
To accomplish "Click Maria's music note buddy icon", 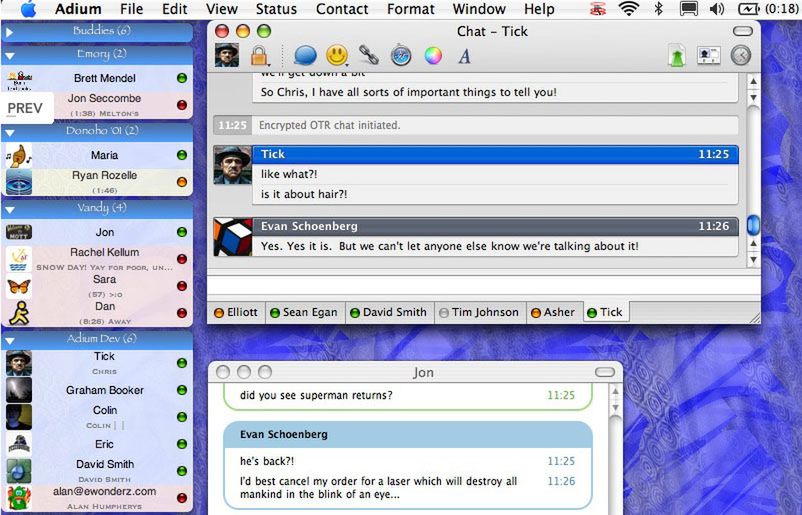I will coord(19,155).
